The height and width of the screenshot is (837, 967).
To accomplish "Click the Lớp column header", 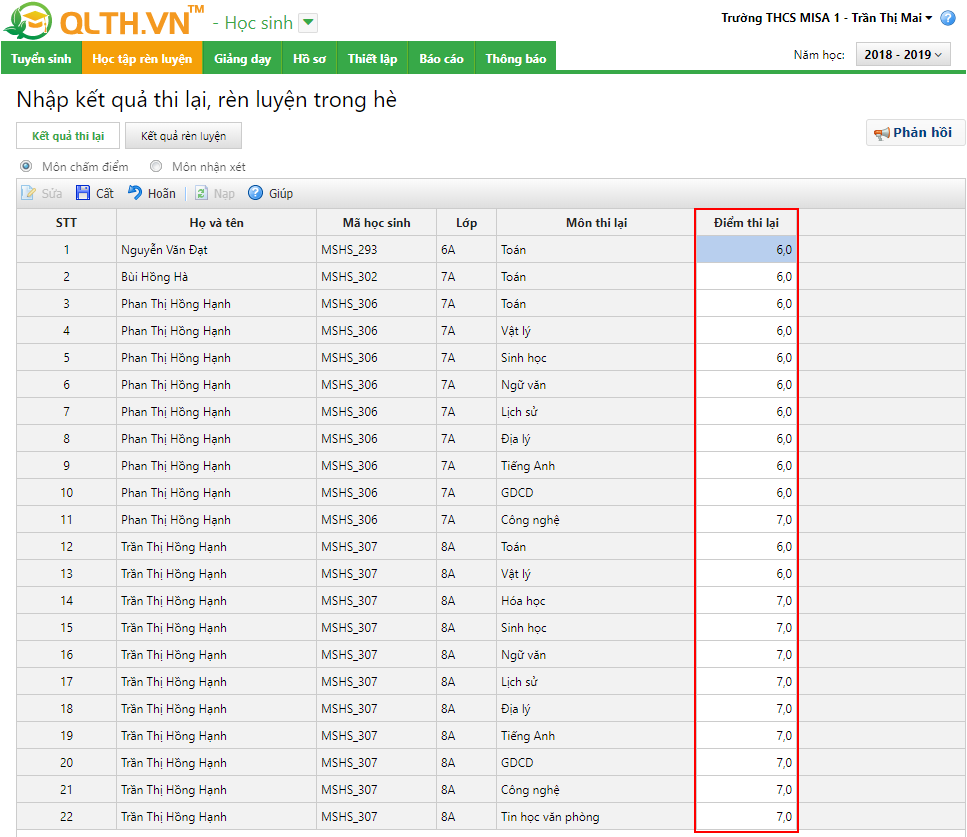I will coord(466,223).
